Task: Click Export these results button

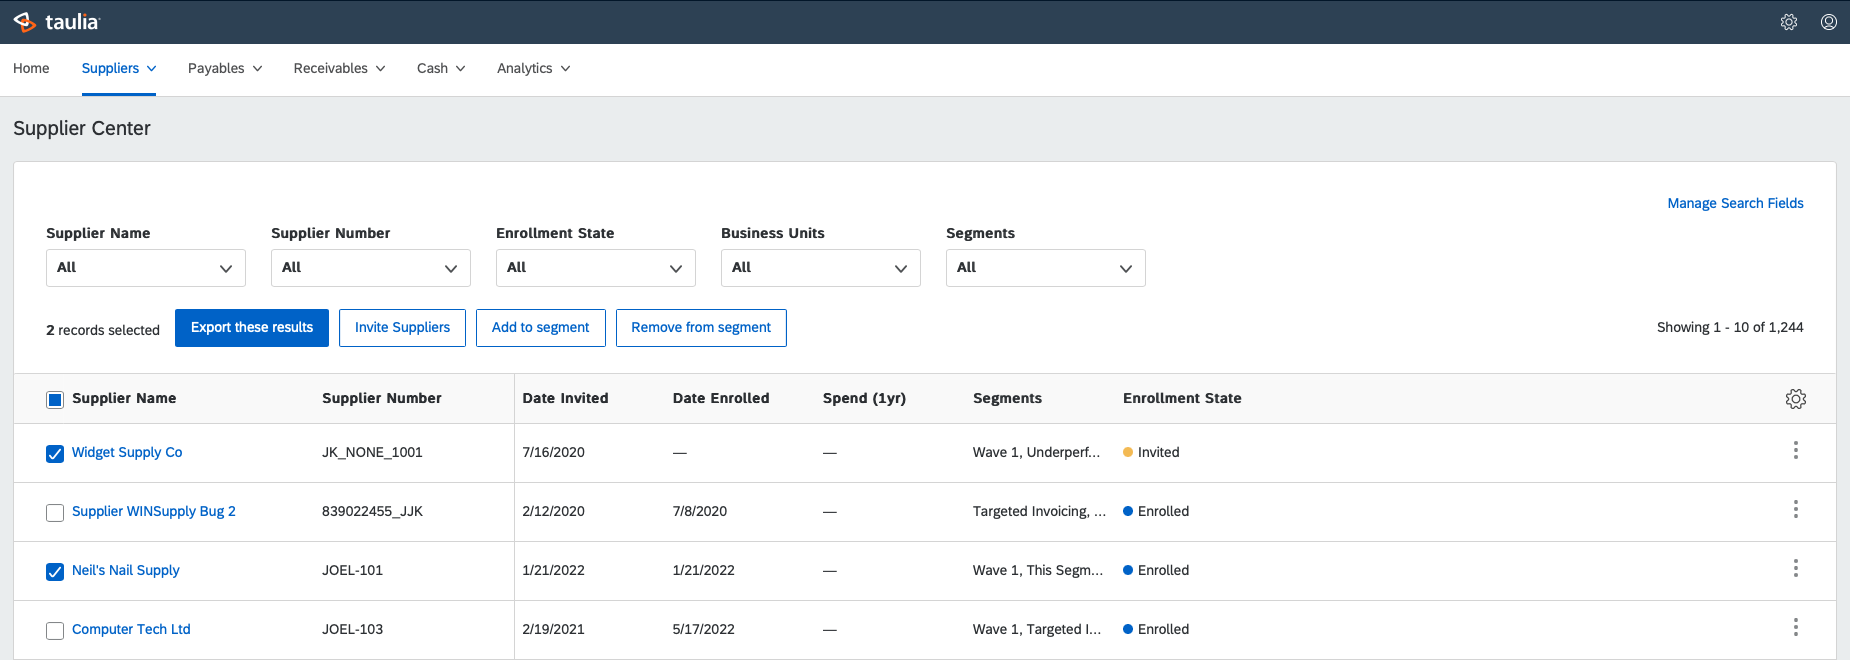Action: 252,328
